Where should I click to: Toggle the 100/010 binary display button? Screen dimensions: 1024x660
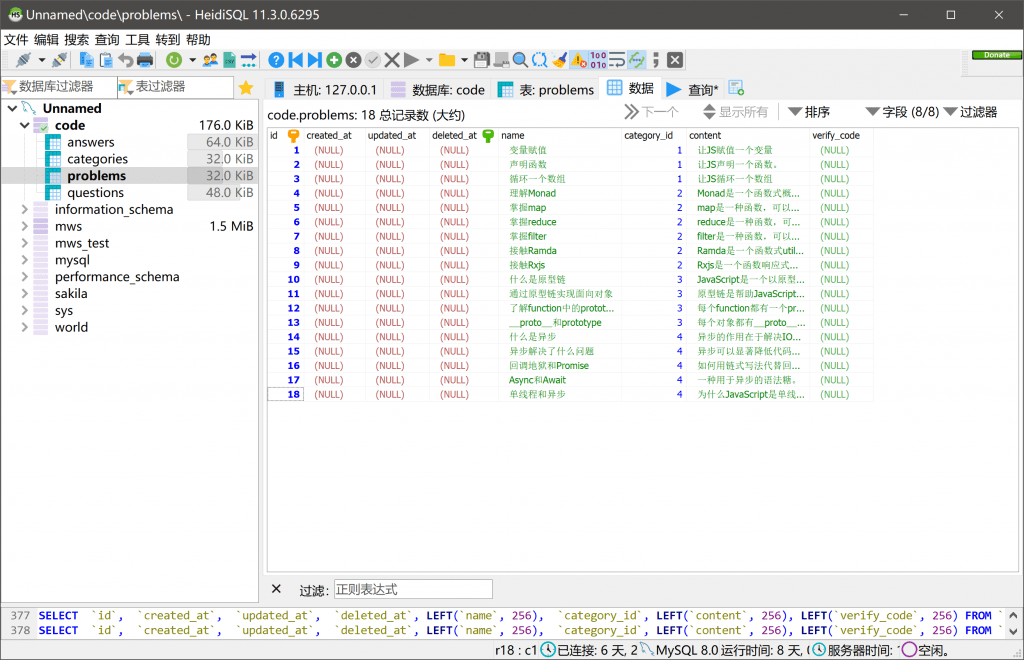click(x=598, y=60)
